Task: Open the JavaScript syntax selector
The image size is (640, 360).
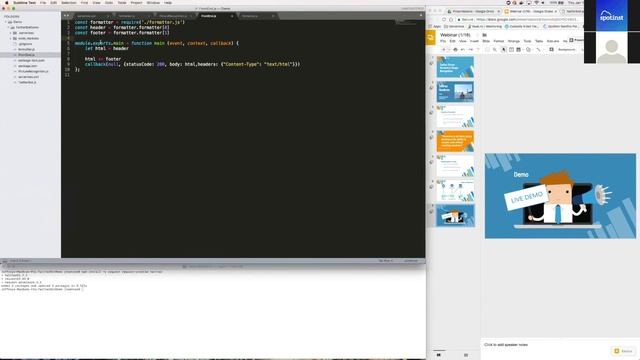Action: [x=411, y=261]
